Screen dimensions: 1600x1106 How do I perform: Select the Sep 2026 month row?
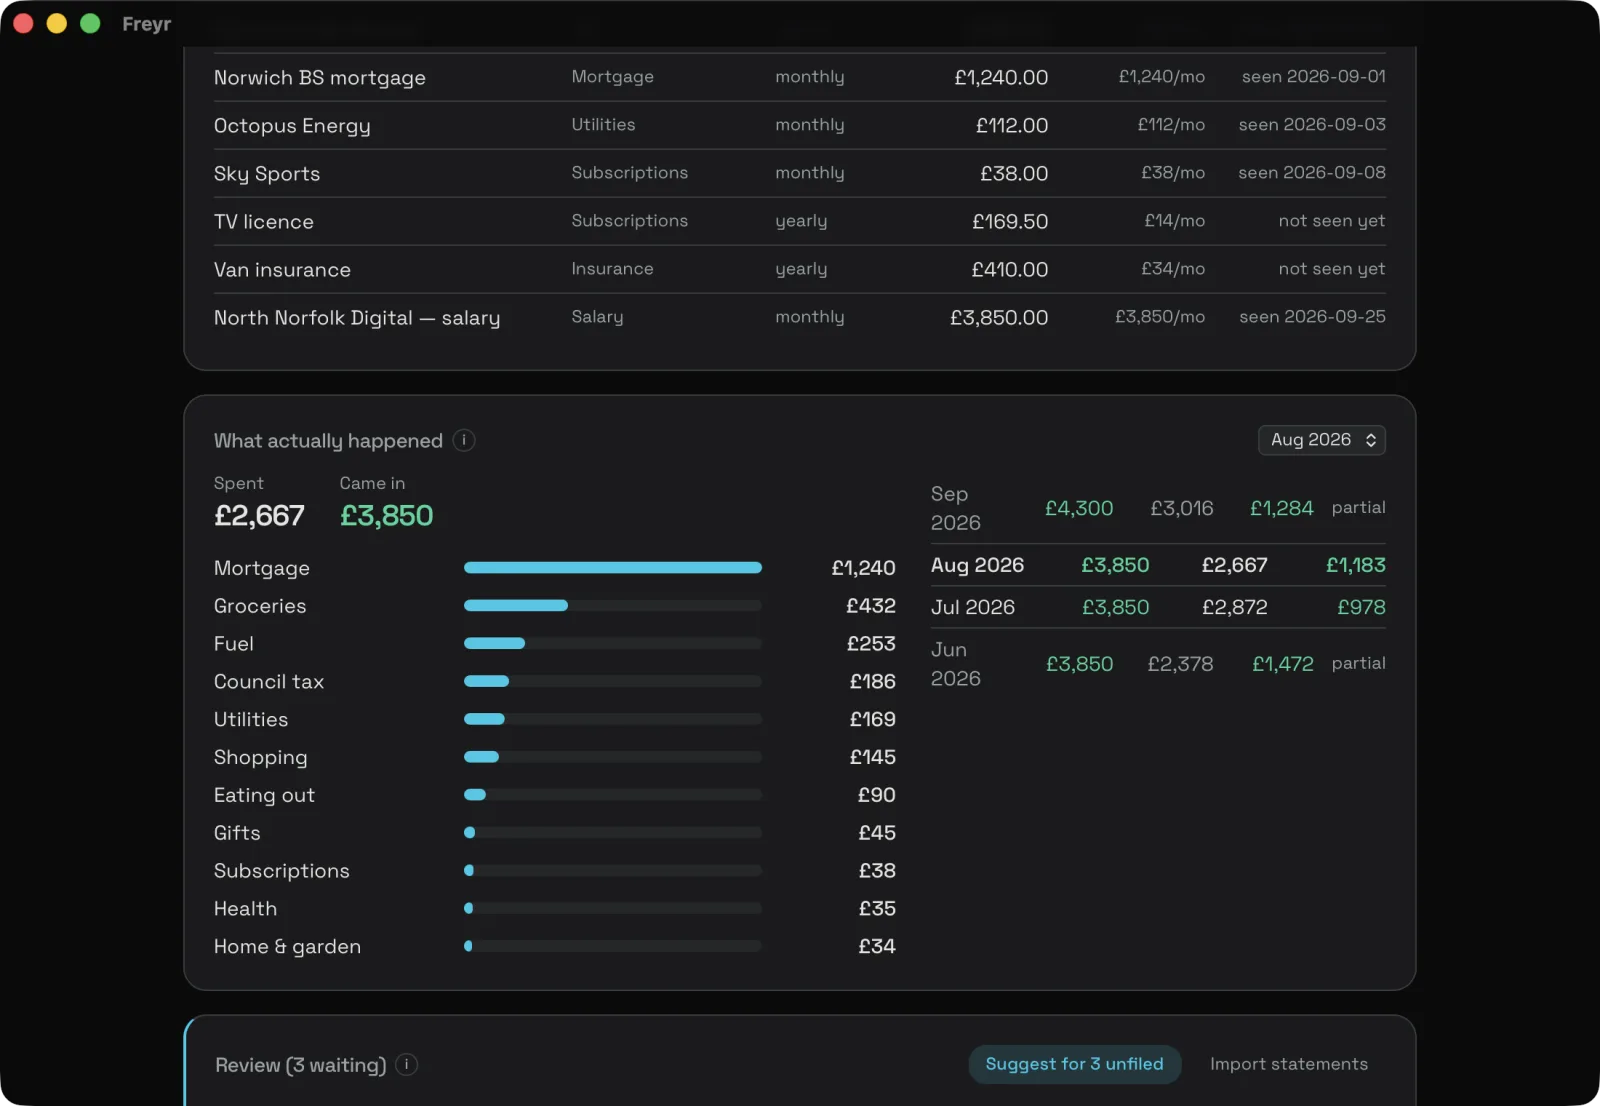point(1158,508)
